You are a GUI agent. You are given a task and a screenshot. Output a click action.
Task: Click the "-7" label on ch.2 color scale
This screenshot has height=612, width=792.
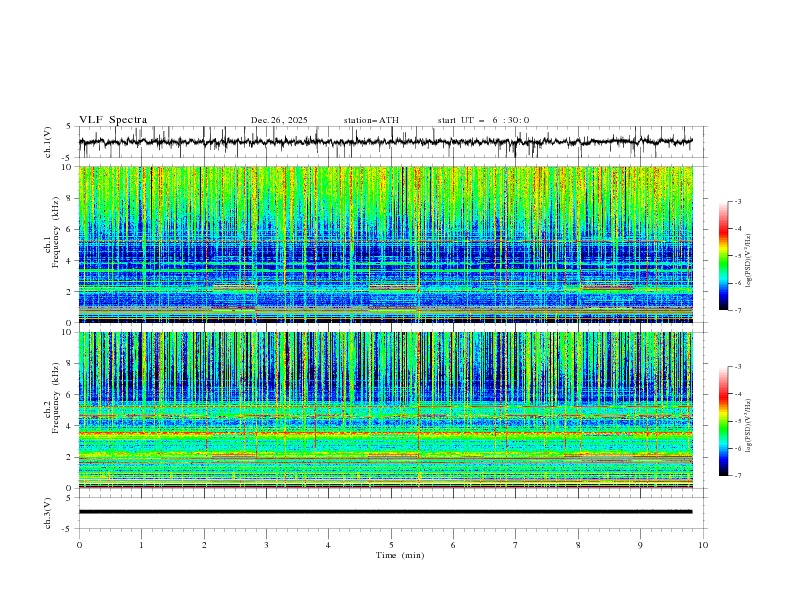(x=738, y=476)
